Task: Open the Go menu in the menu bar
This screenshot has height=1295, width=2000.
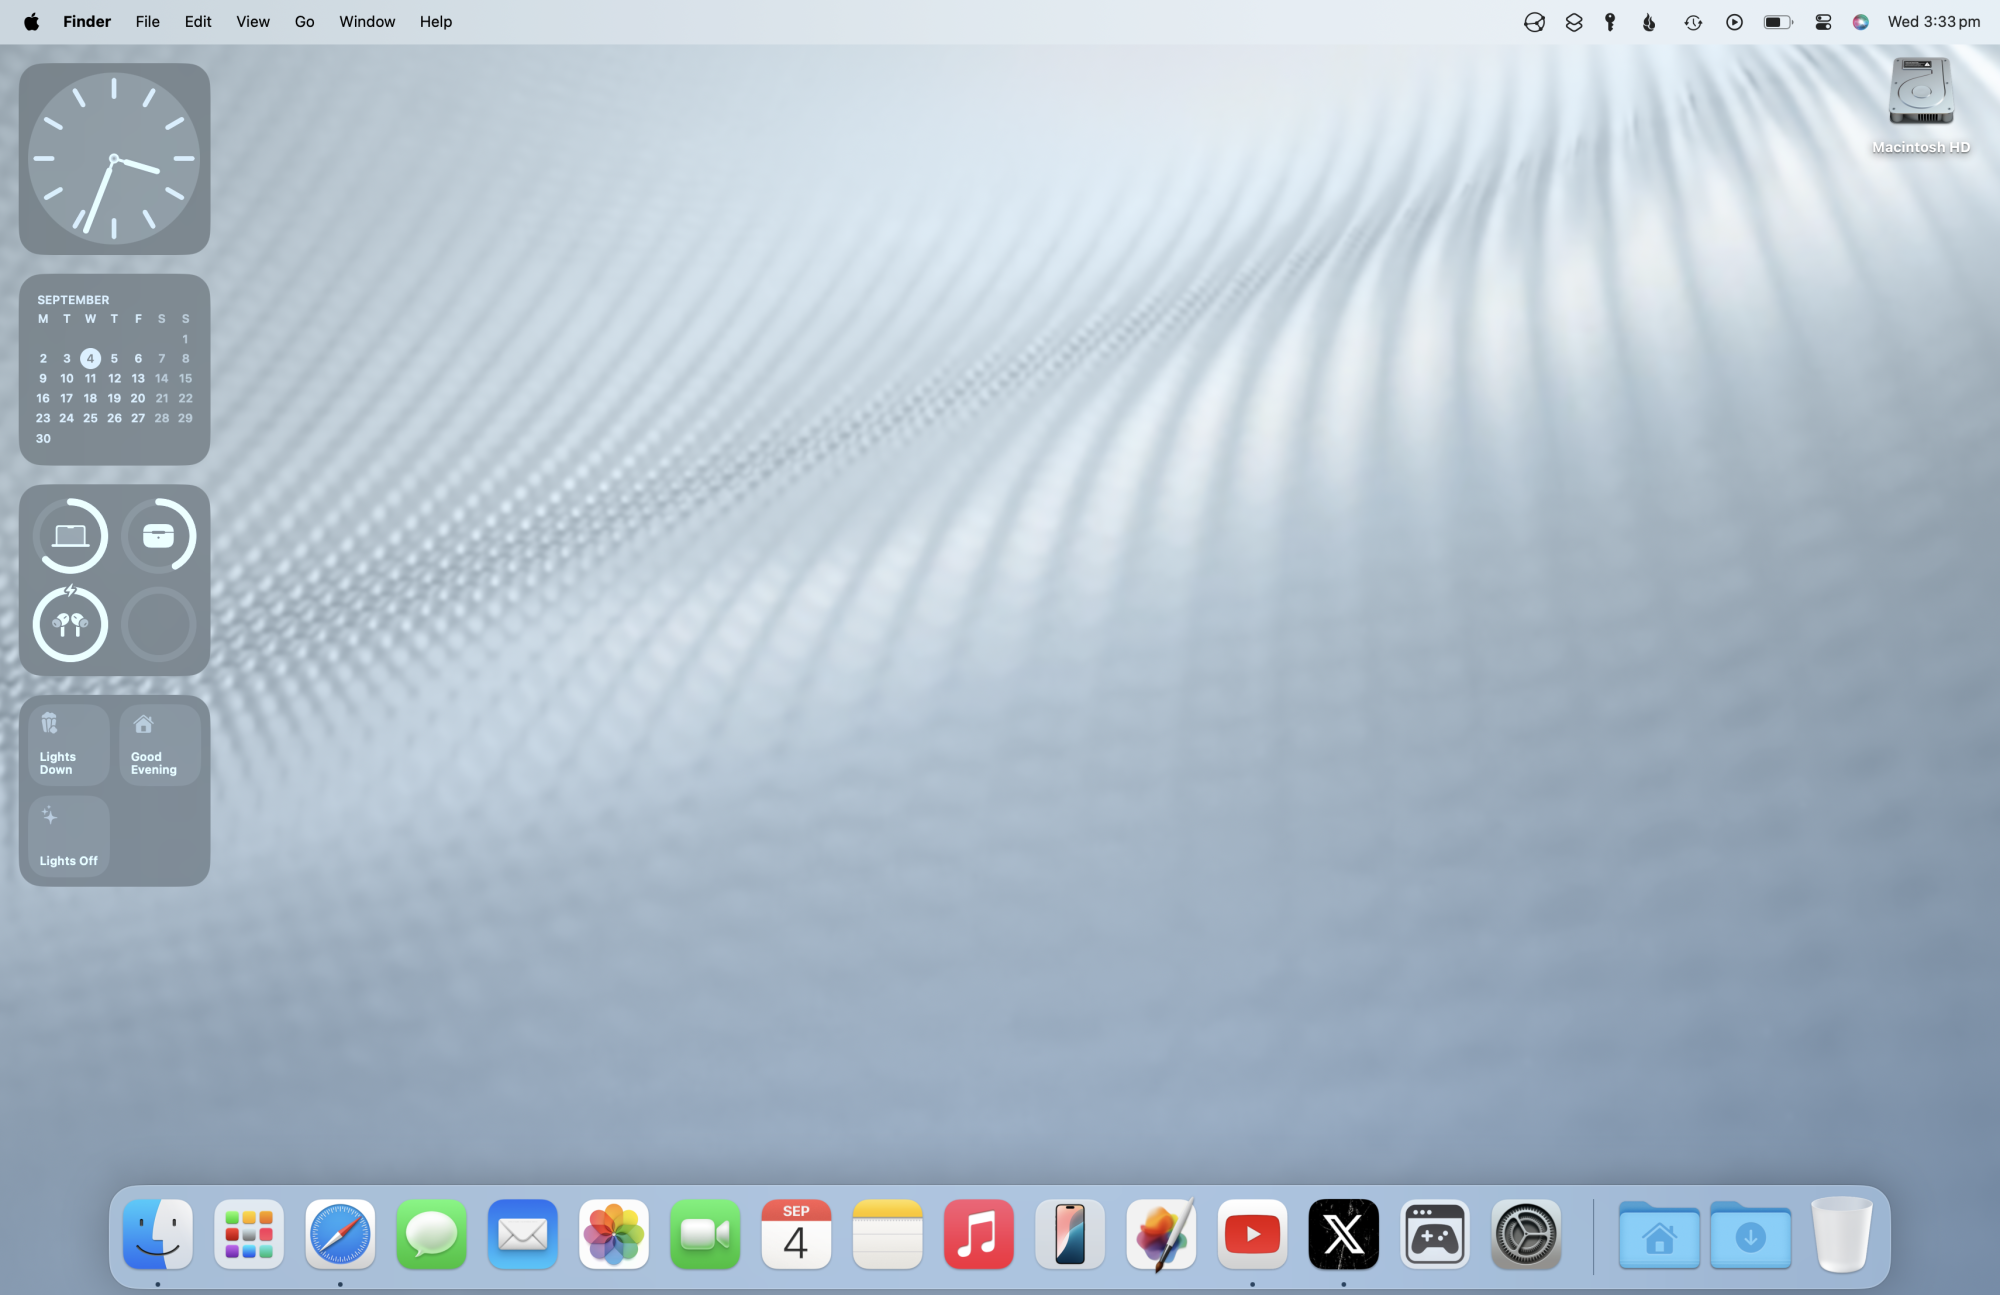Action: click(x=304, y=21)
